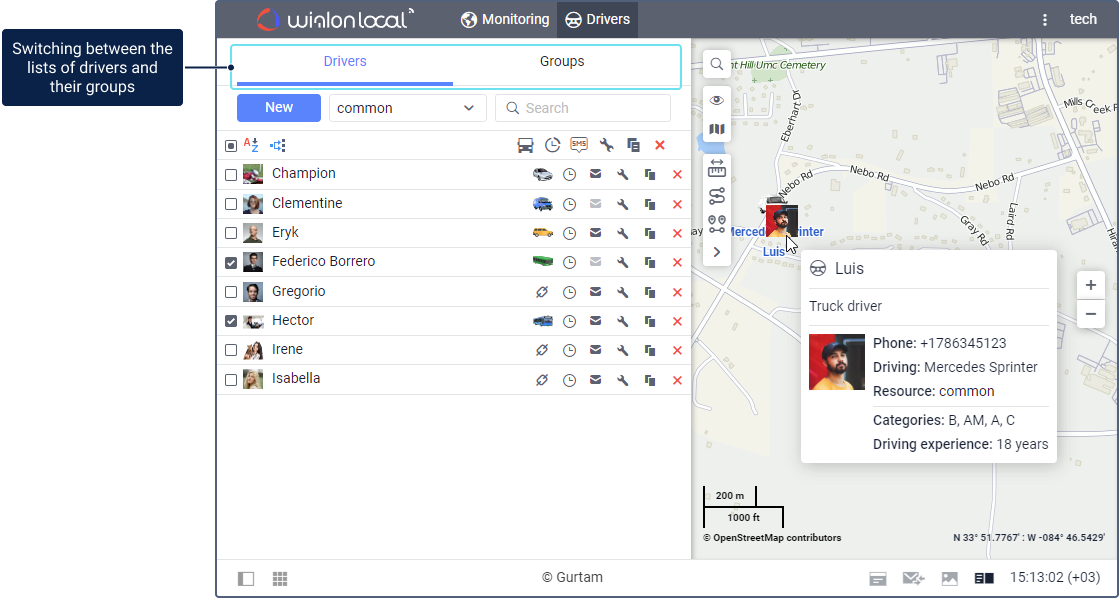This screenshot has height=598, width=1119.
Task: Send message to driver Hector
Action: tap(596, 321)
